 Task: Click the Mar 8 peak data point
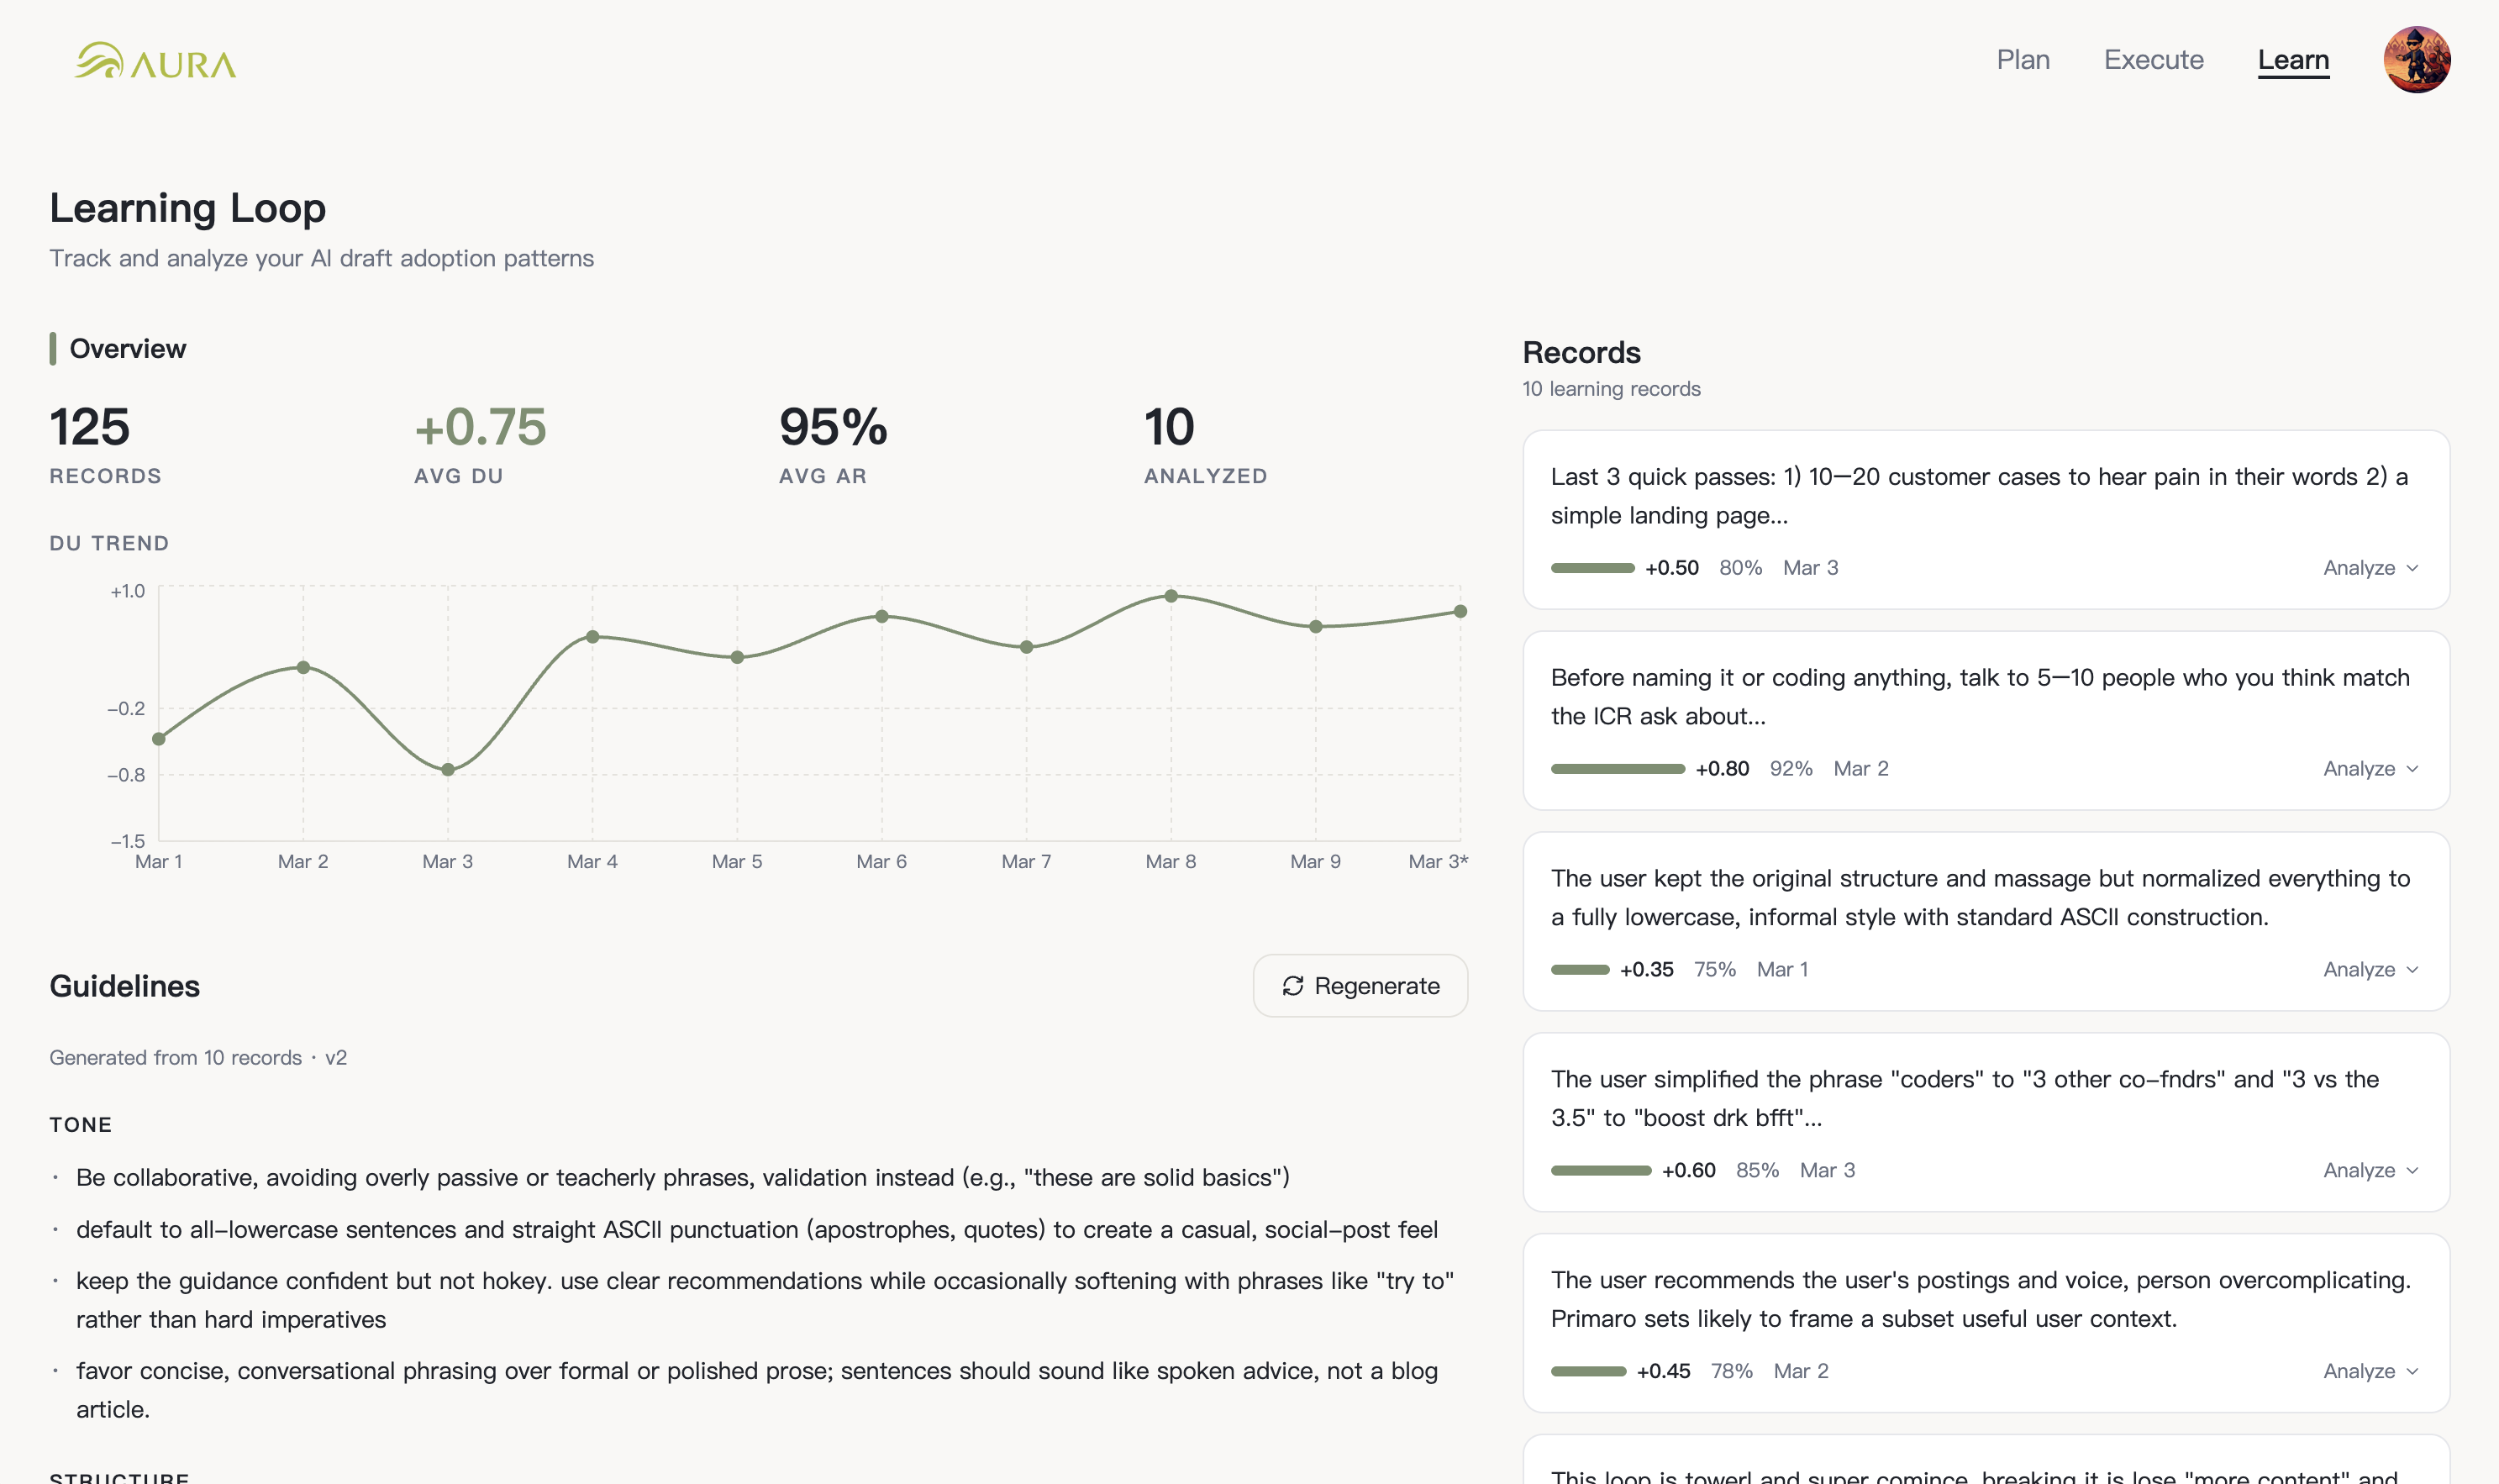click(x=1171, y=596)
